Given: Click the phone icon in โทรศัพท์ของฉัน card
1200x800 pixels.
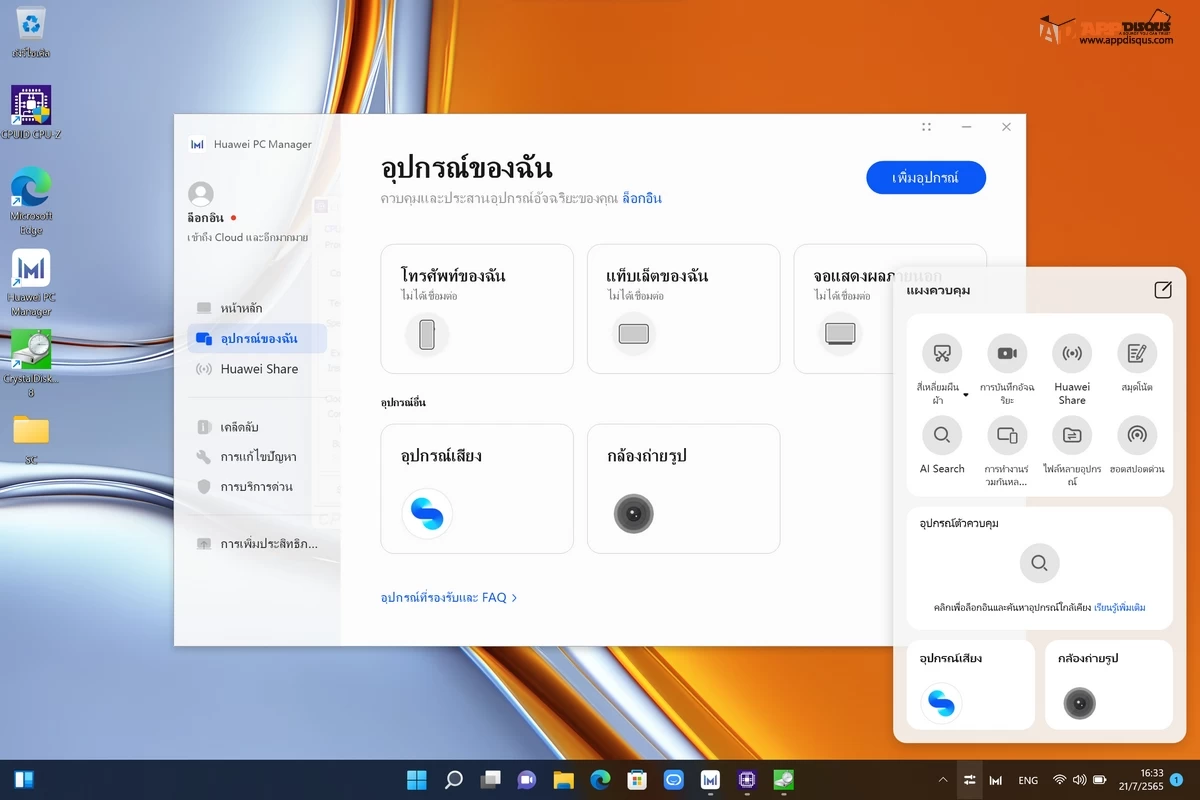Looking at the screenshot, I should coord(427,334).
